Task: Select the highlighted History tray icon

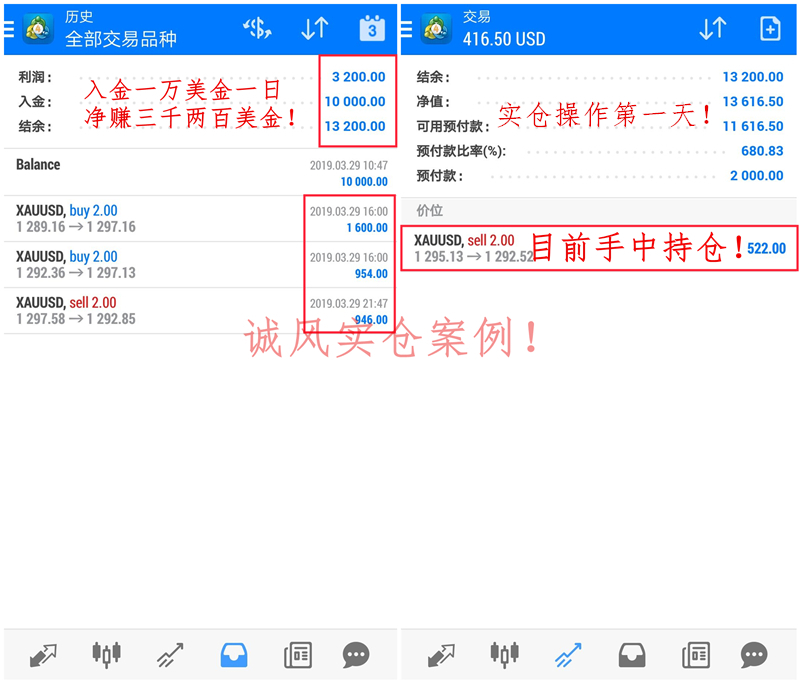Action: coord(233,655)
